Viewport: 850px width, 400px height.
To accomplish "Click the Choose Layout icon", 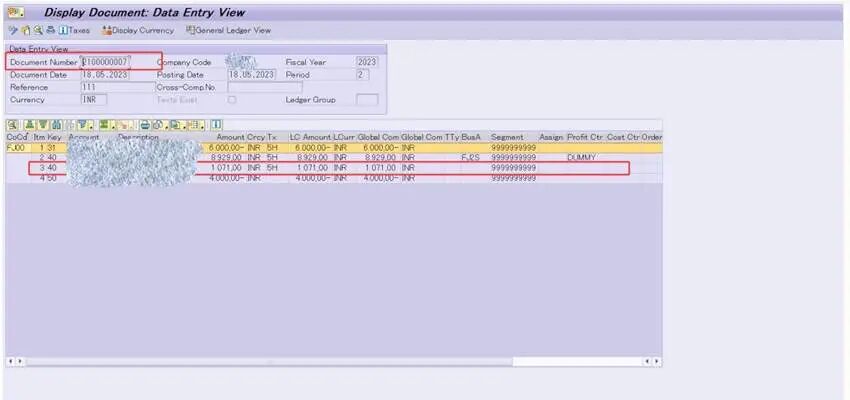I will [194, 125].
